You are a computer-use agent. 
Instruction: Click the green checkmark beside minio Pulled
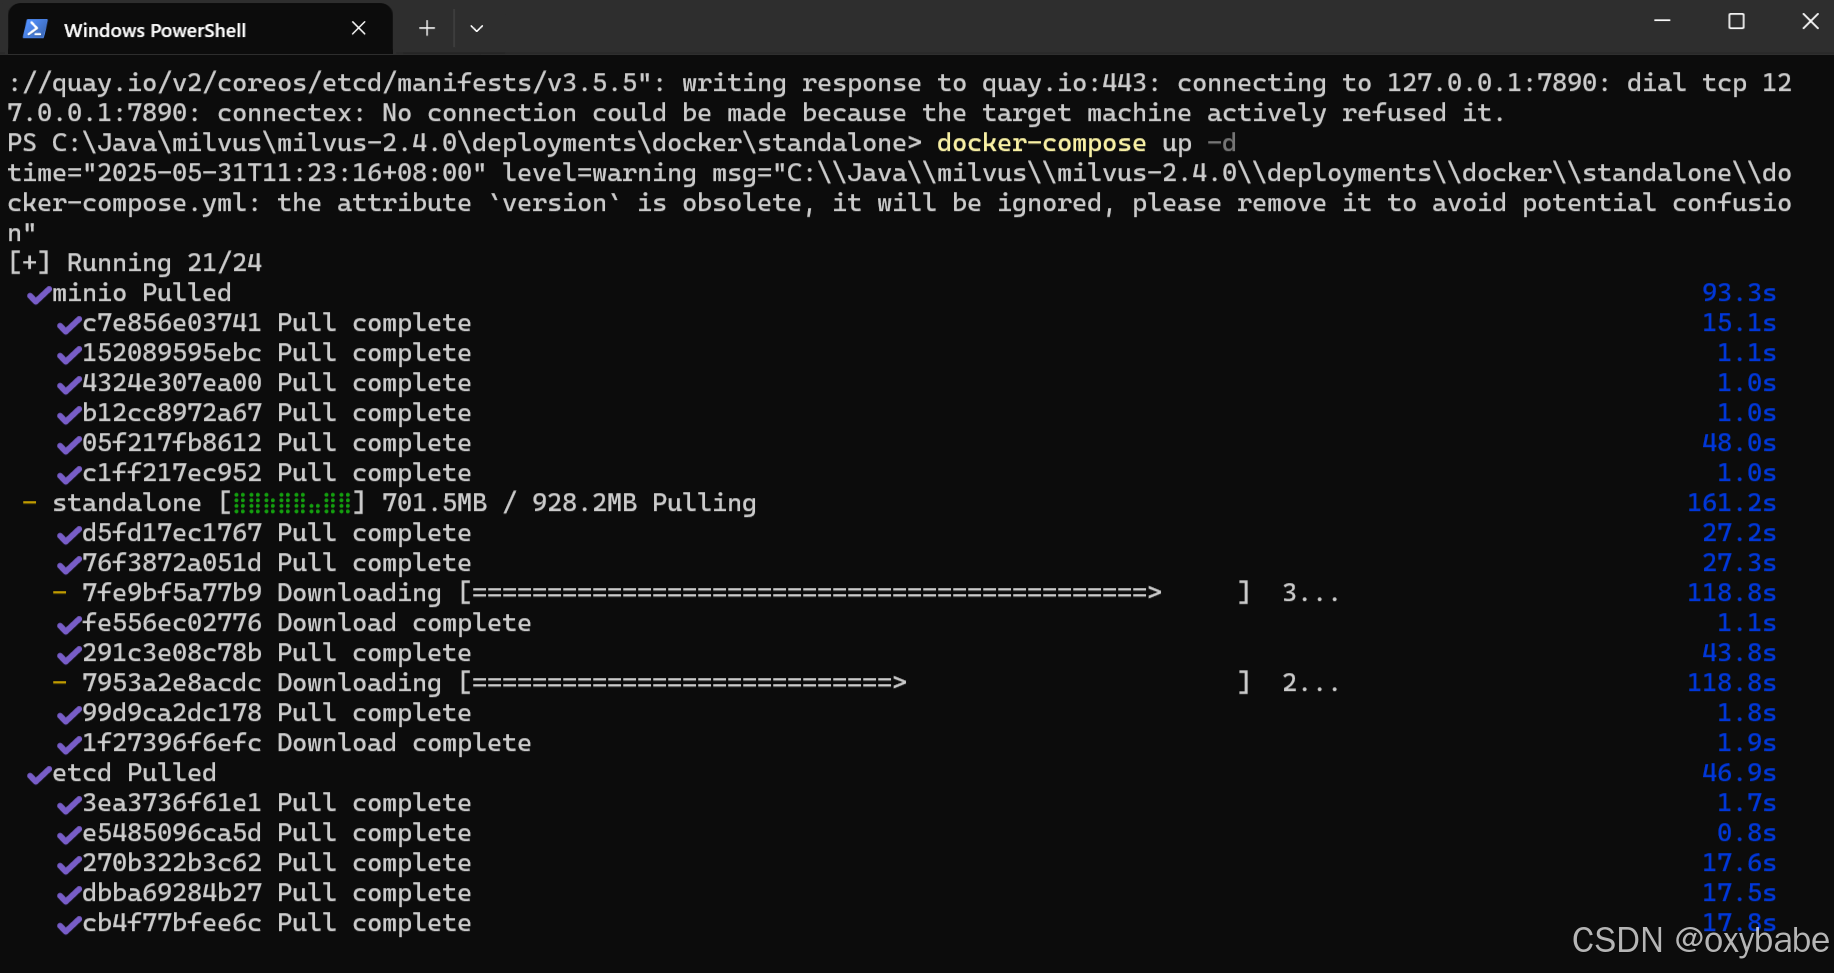pos(39,295)
